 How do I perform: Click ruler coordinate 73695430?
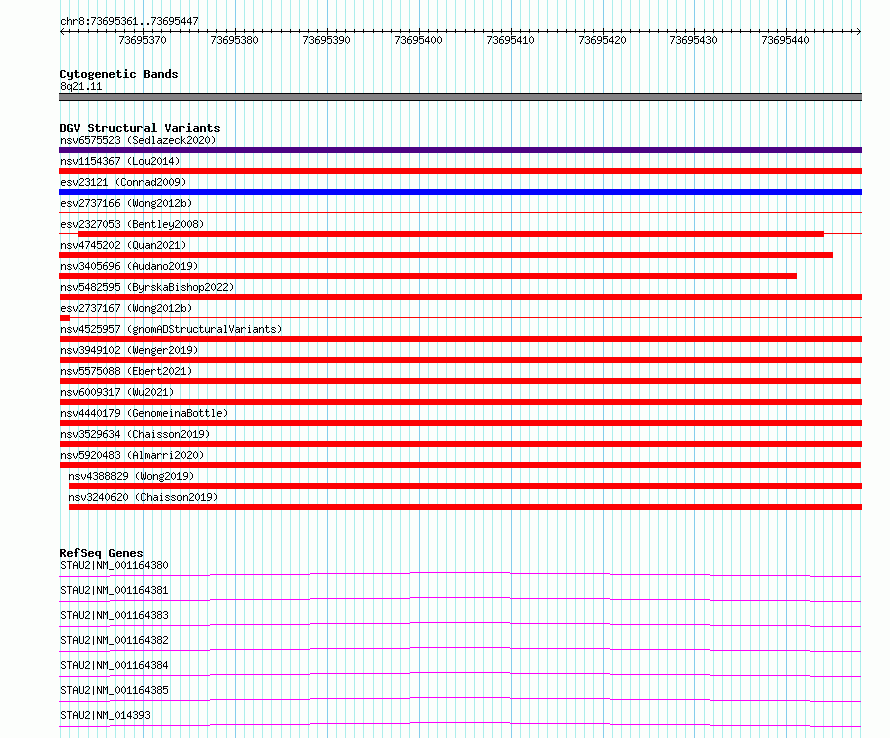(694, 40)
